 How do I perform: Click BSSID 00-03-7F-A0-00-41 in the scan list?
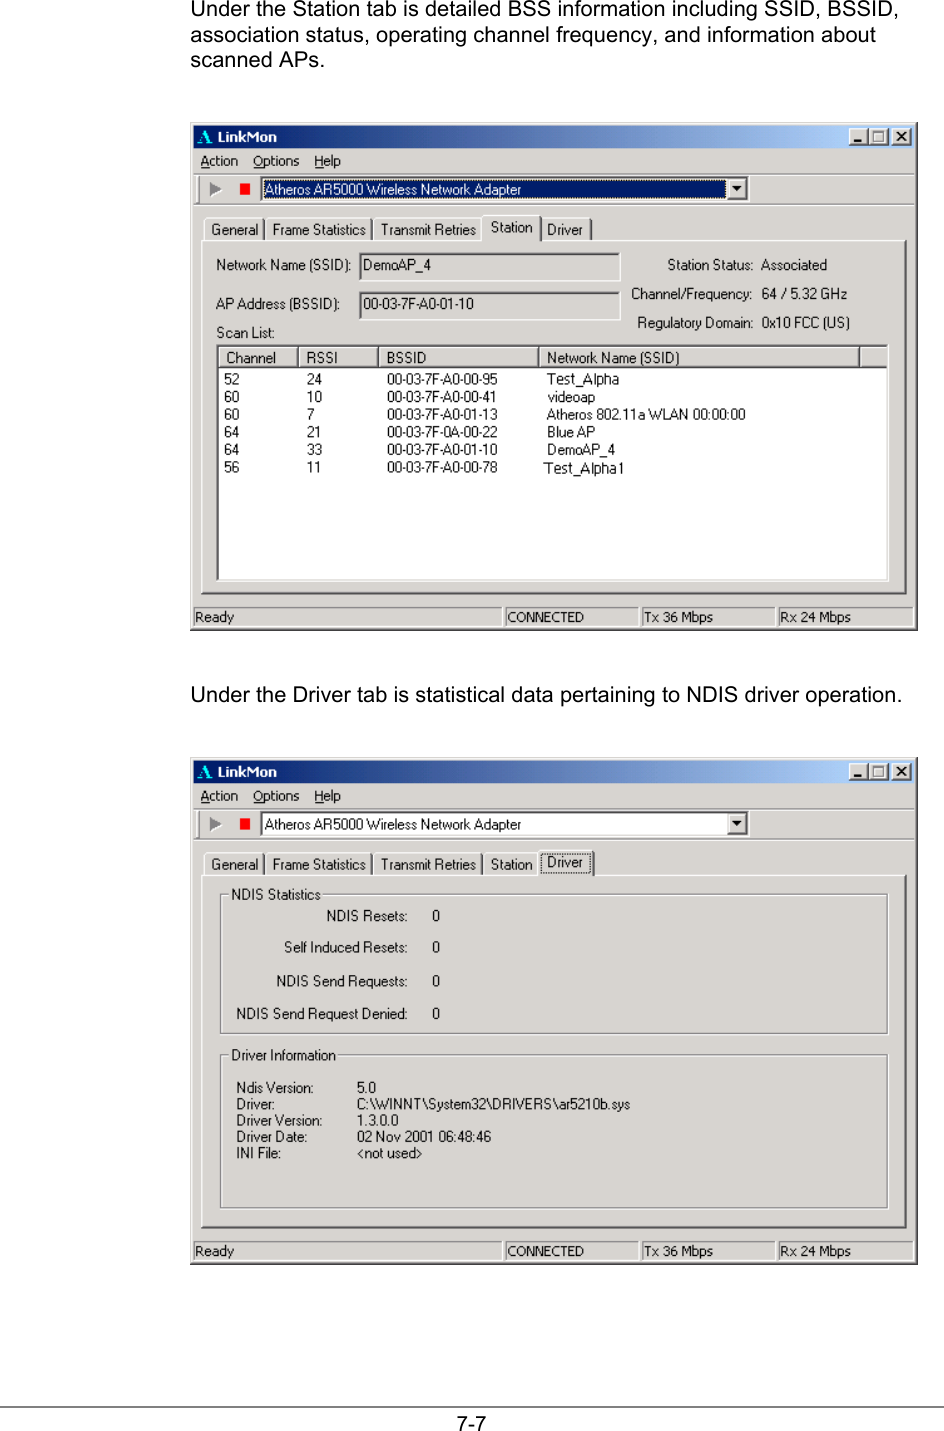point(442,397)
